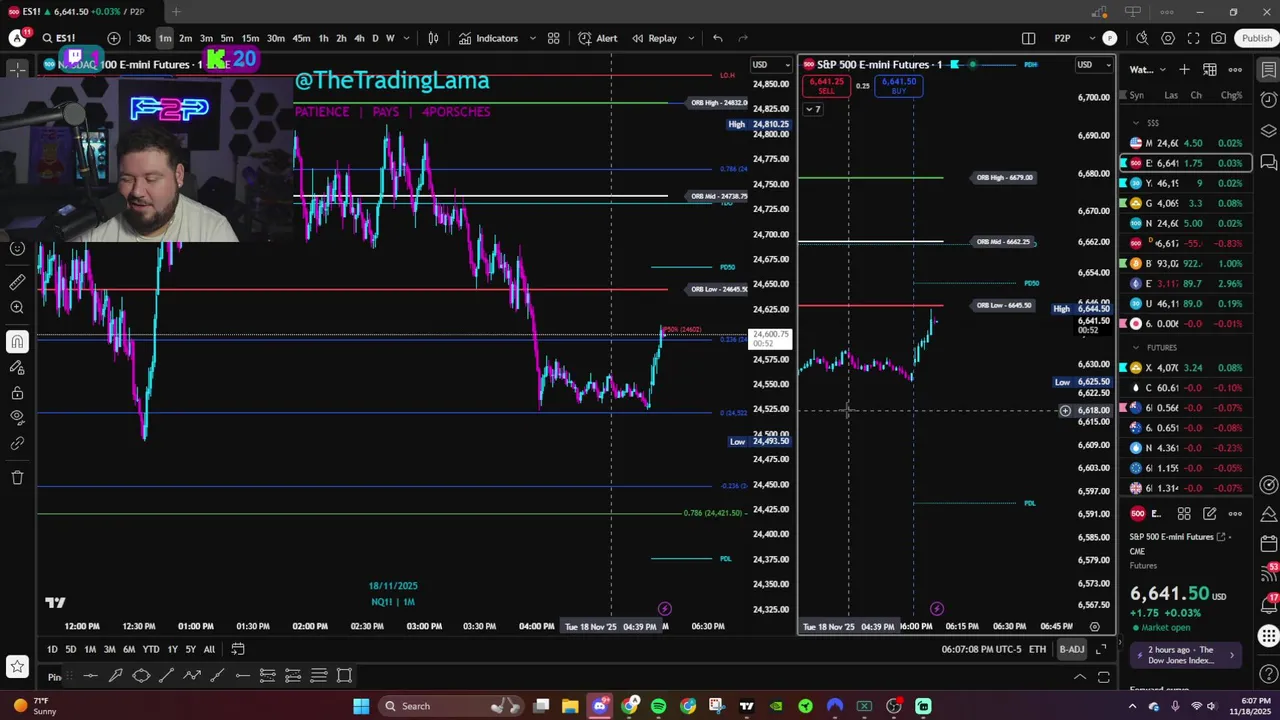Screen dimensions: 1280x720
Task: Collapse the S&P chart indicator legend
Action: [813, 109]
